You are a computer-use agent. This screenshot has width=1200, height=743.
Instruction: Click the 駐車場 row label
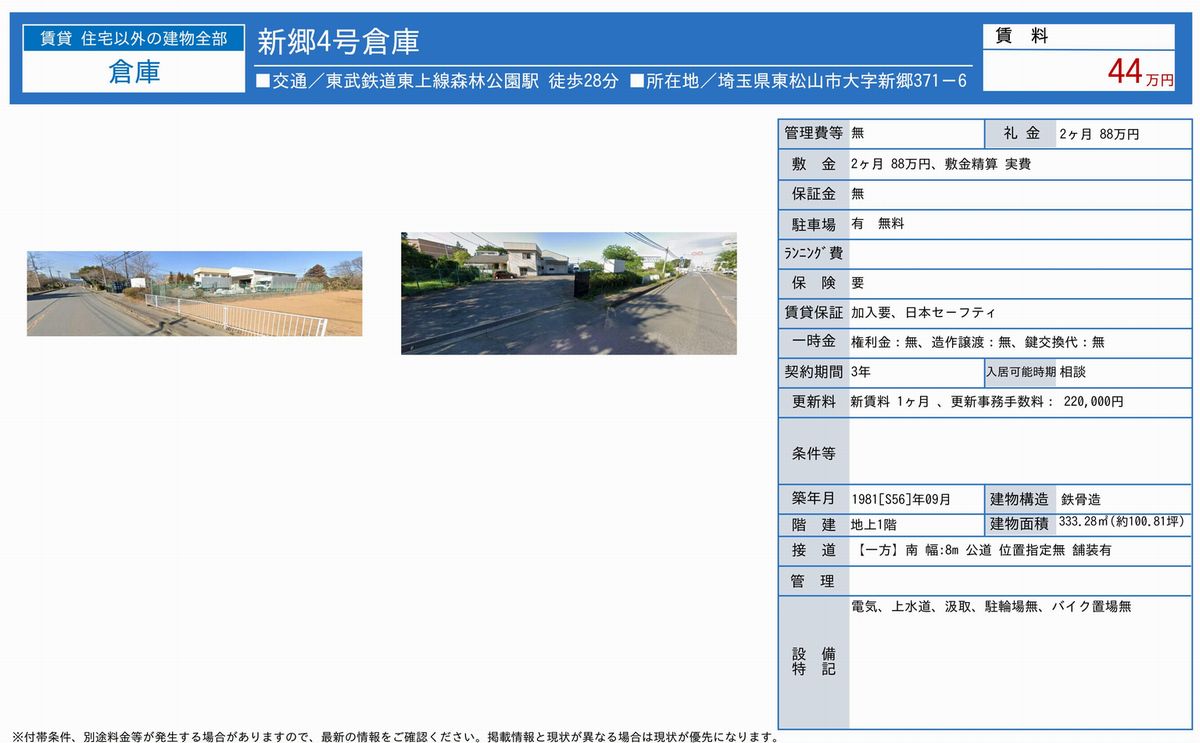pyautogui.click(x=813, y=224)
